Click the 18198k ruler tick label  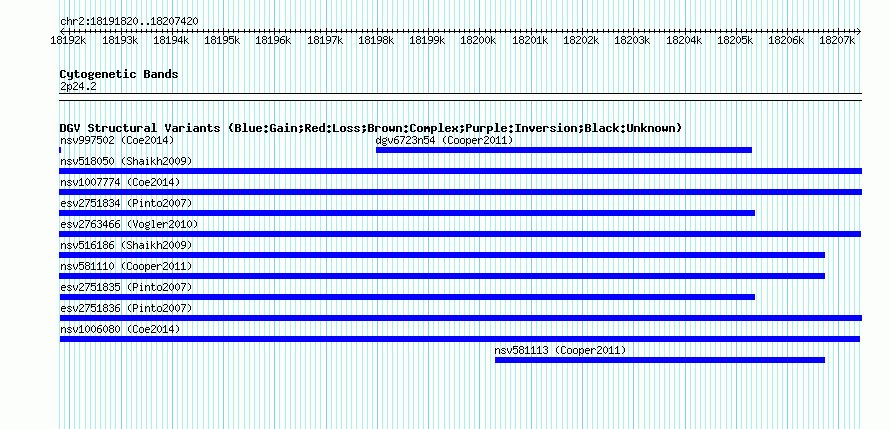point(376,40)
